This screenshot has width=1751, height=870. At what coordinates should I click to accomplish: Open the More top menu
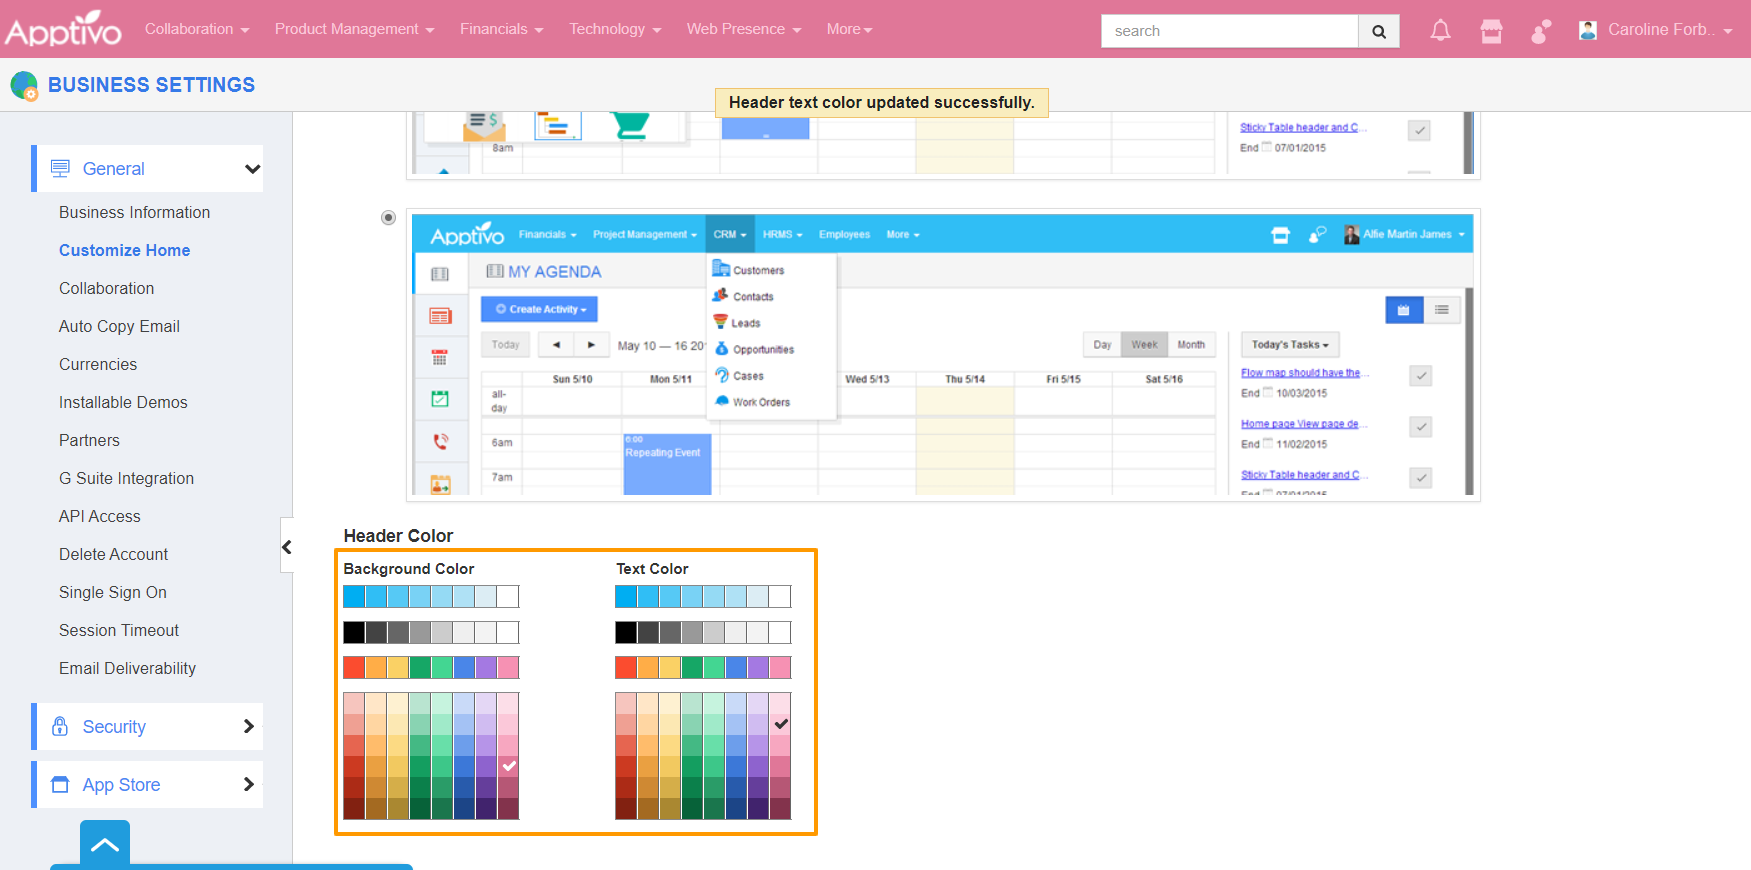[x=850, y=29]
